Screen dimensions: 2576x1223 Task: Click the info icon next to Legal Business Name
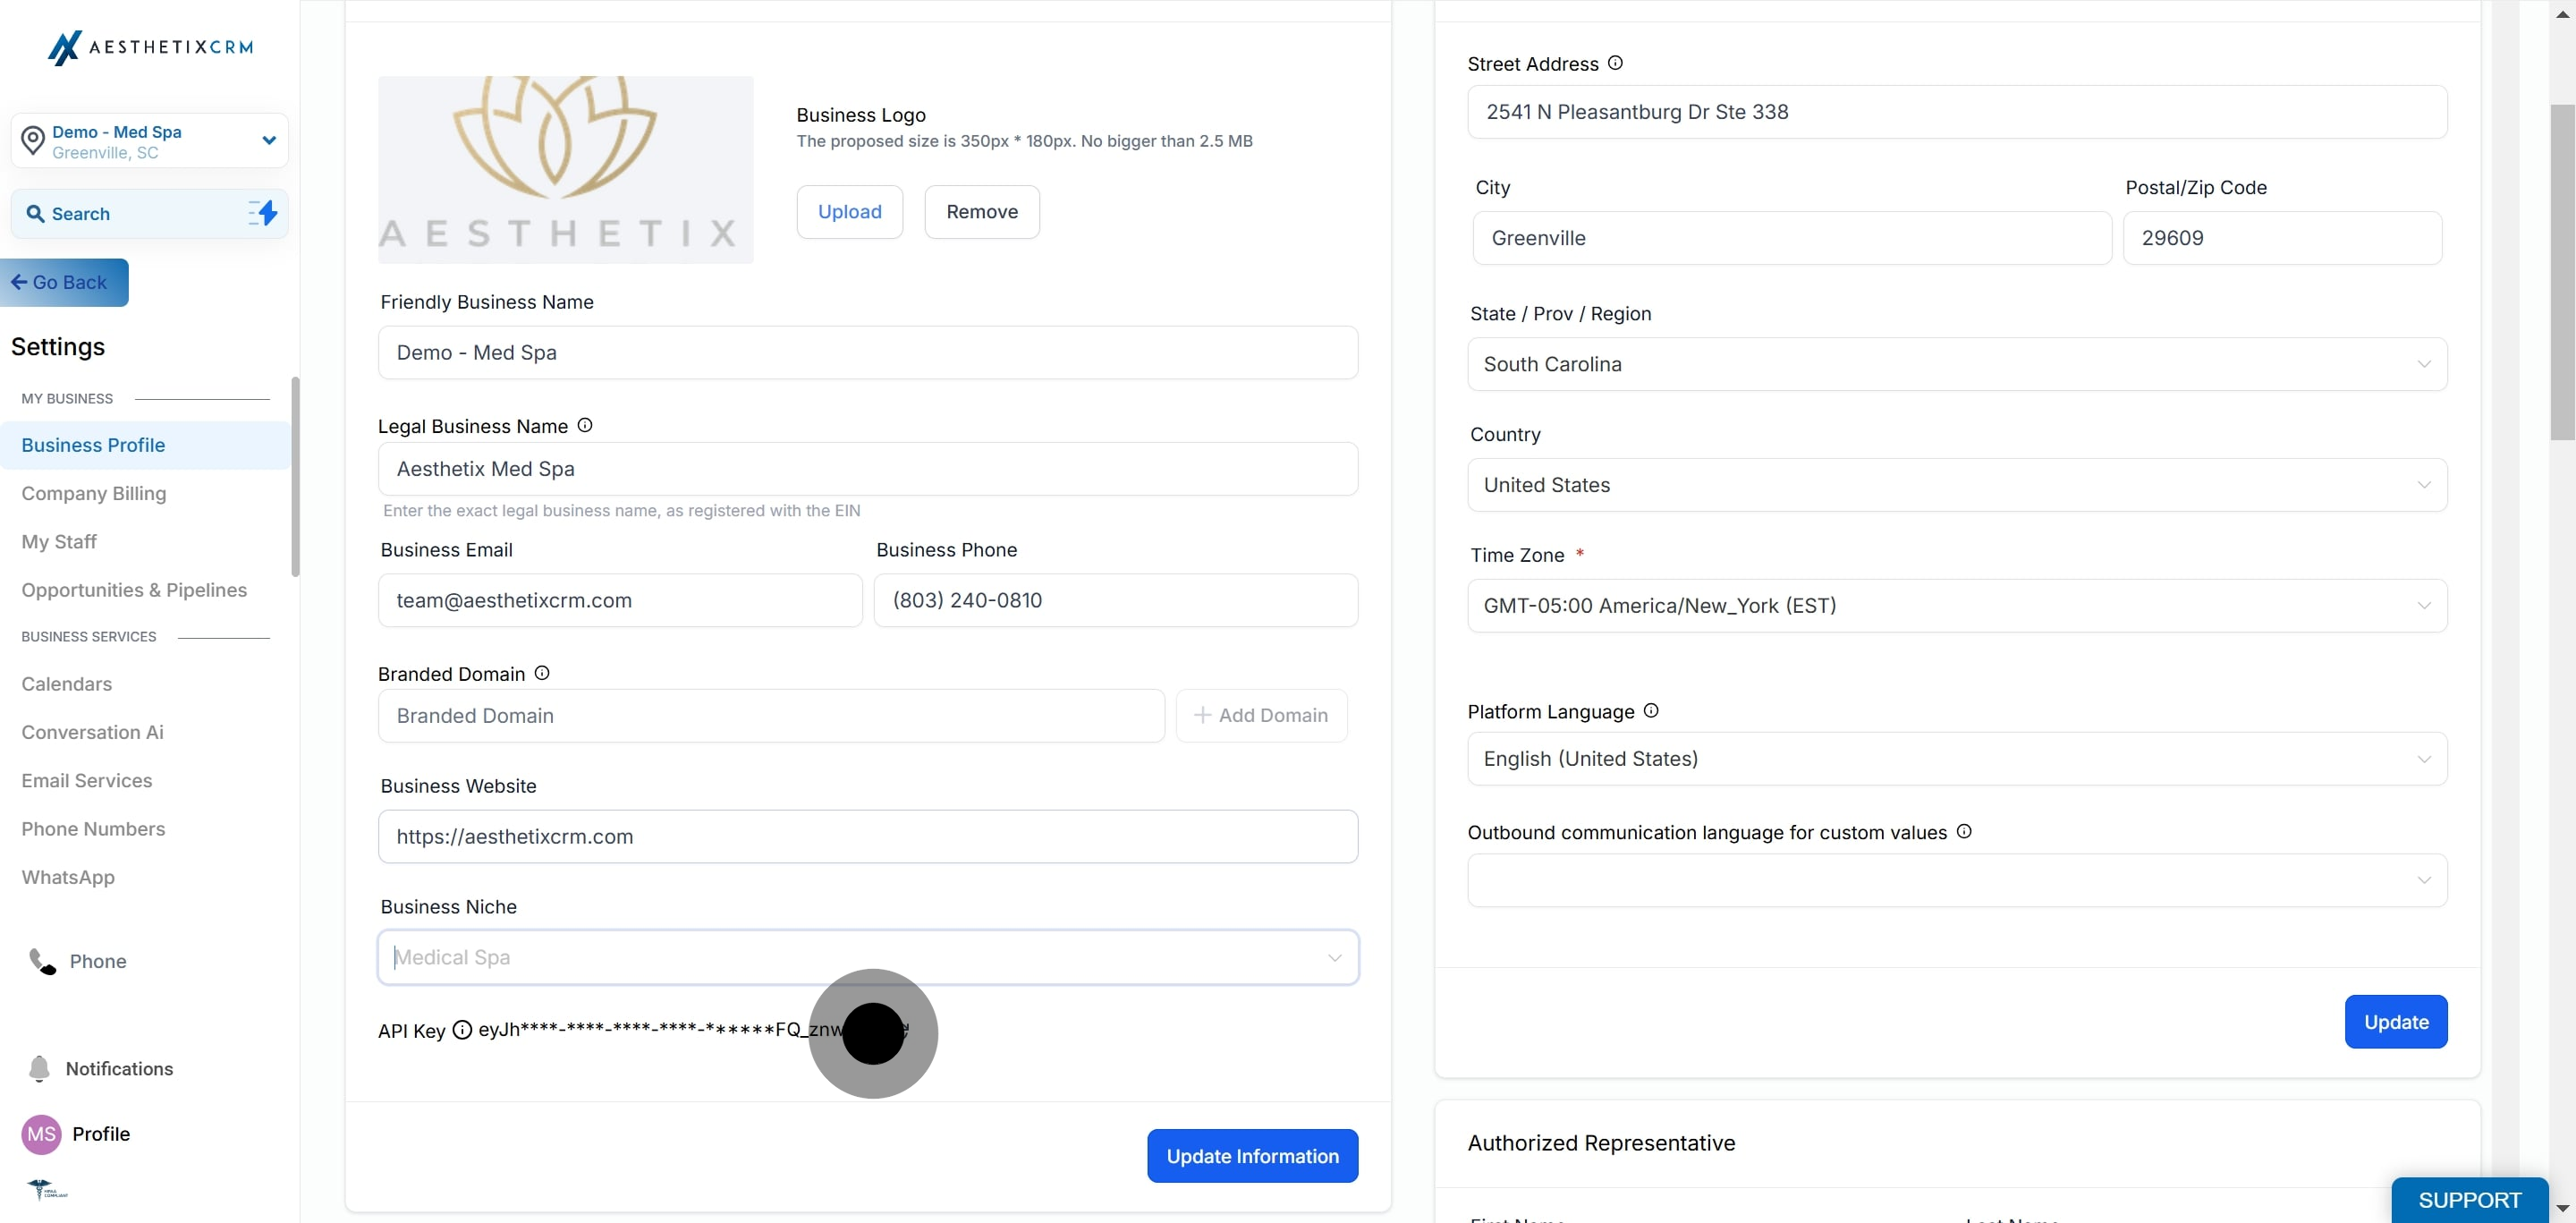(x=585, y=426)
